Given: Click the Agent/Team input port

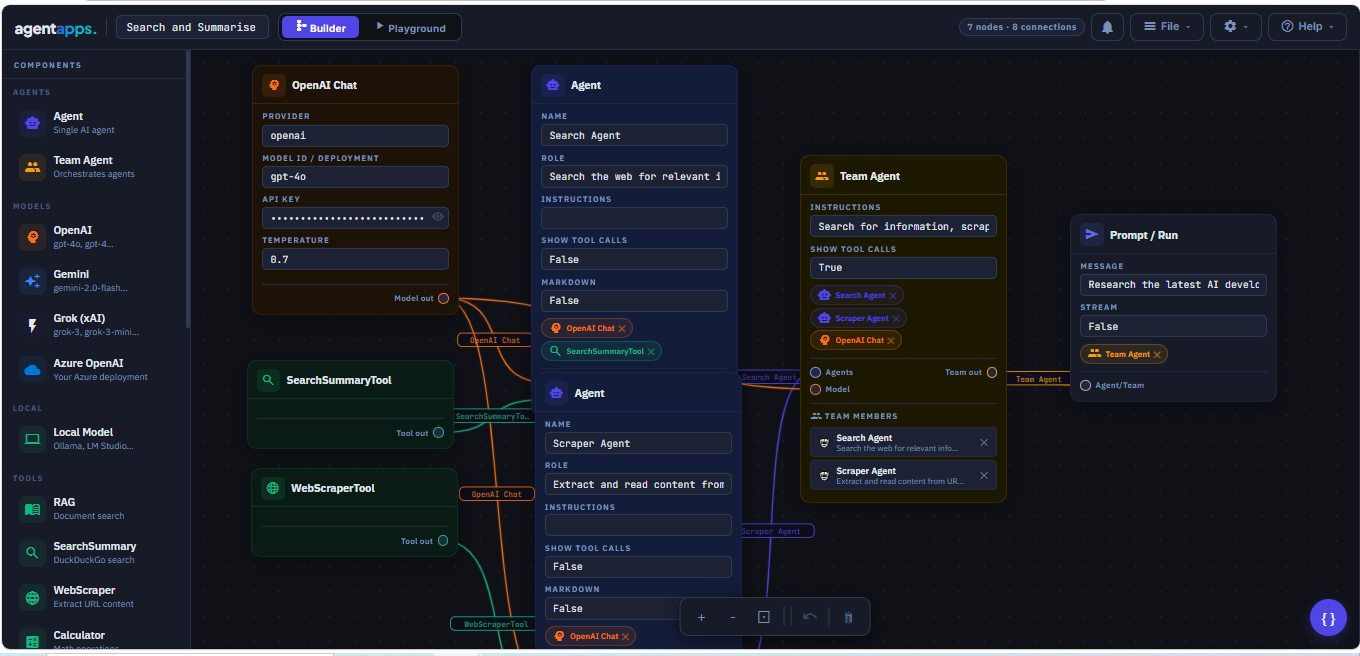Looking at the screenshot, I should pos(1086,385).
